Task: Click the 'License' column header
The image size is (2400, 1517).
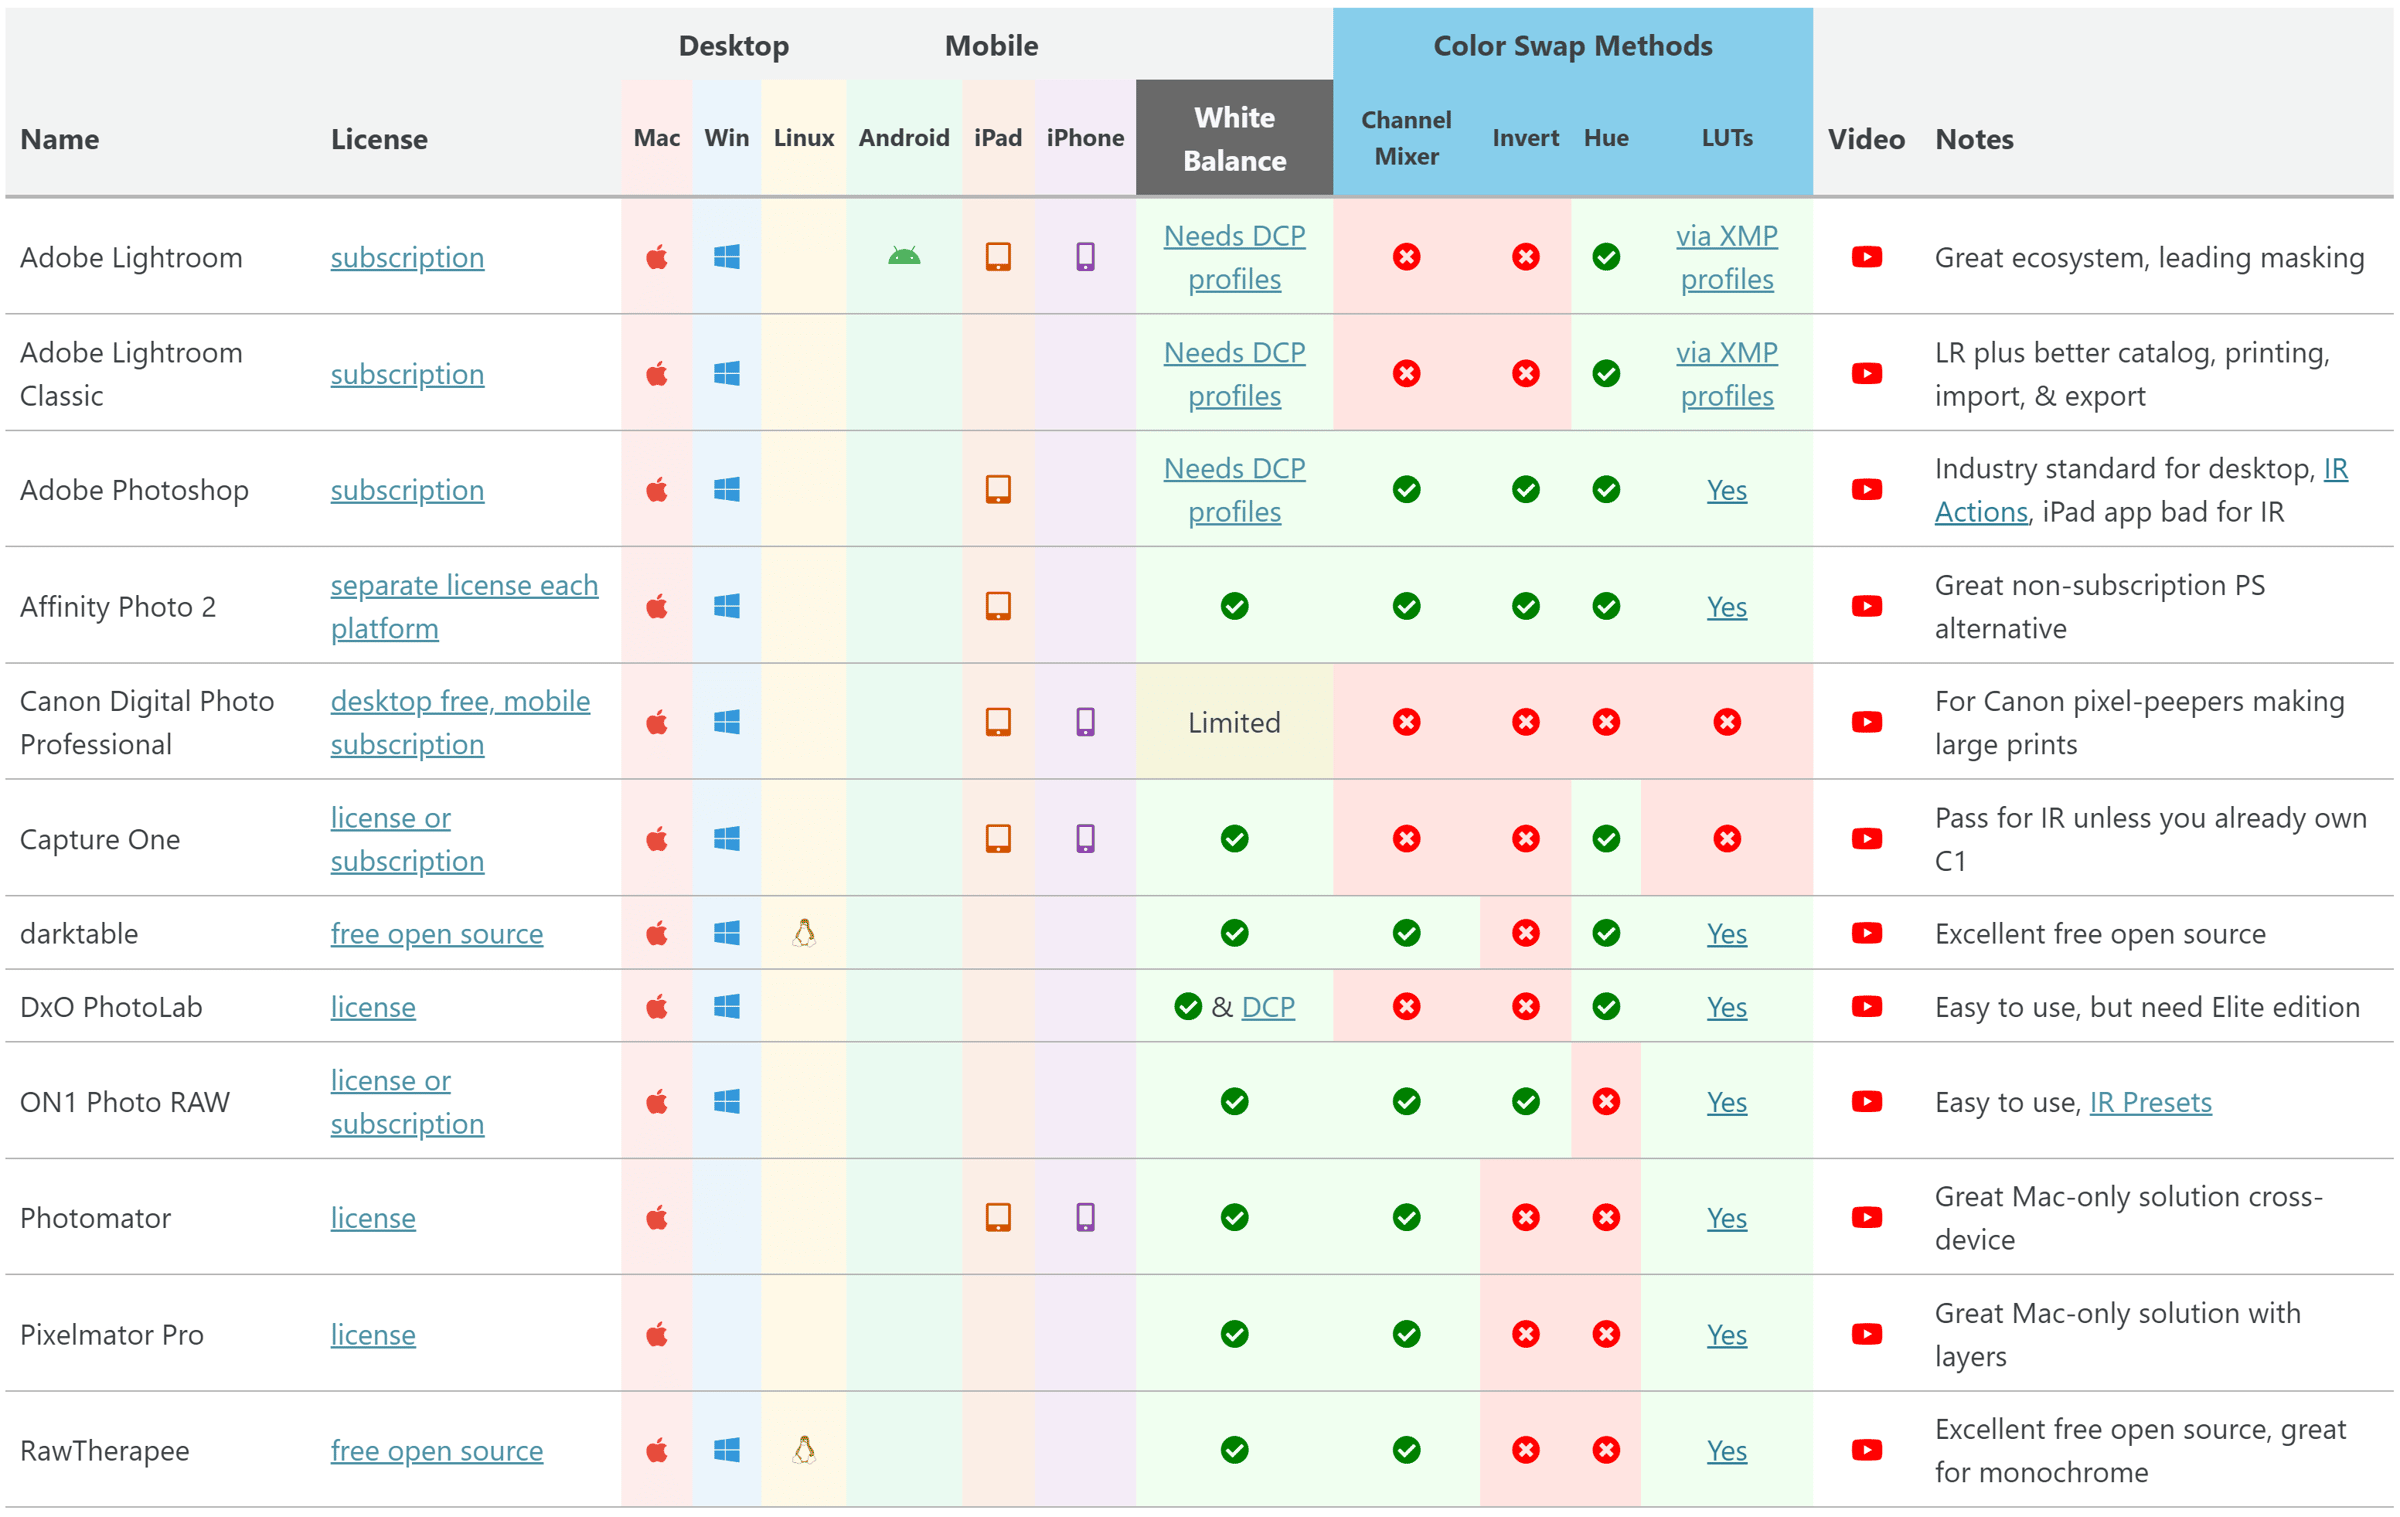Action: click(379, 139)
